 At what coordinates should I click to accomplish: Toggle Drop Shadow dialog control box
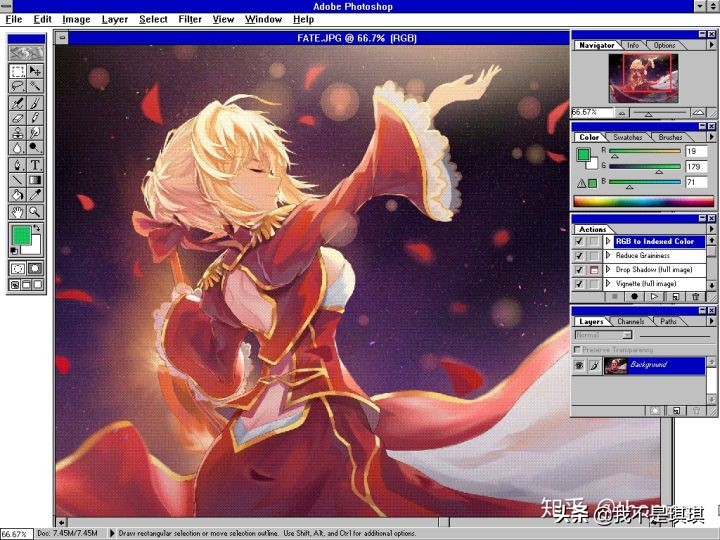point(594,270)
